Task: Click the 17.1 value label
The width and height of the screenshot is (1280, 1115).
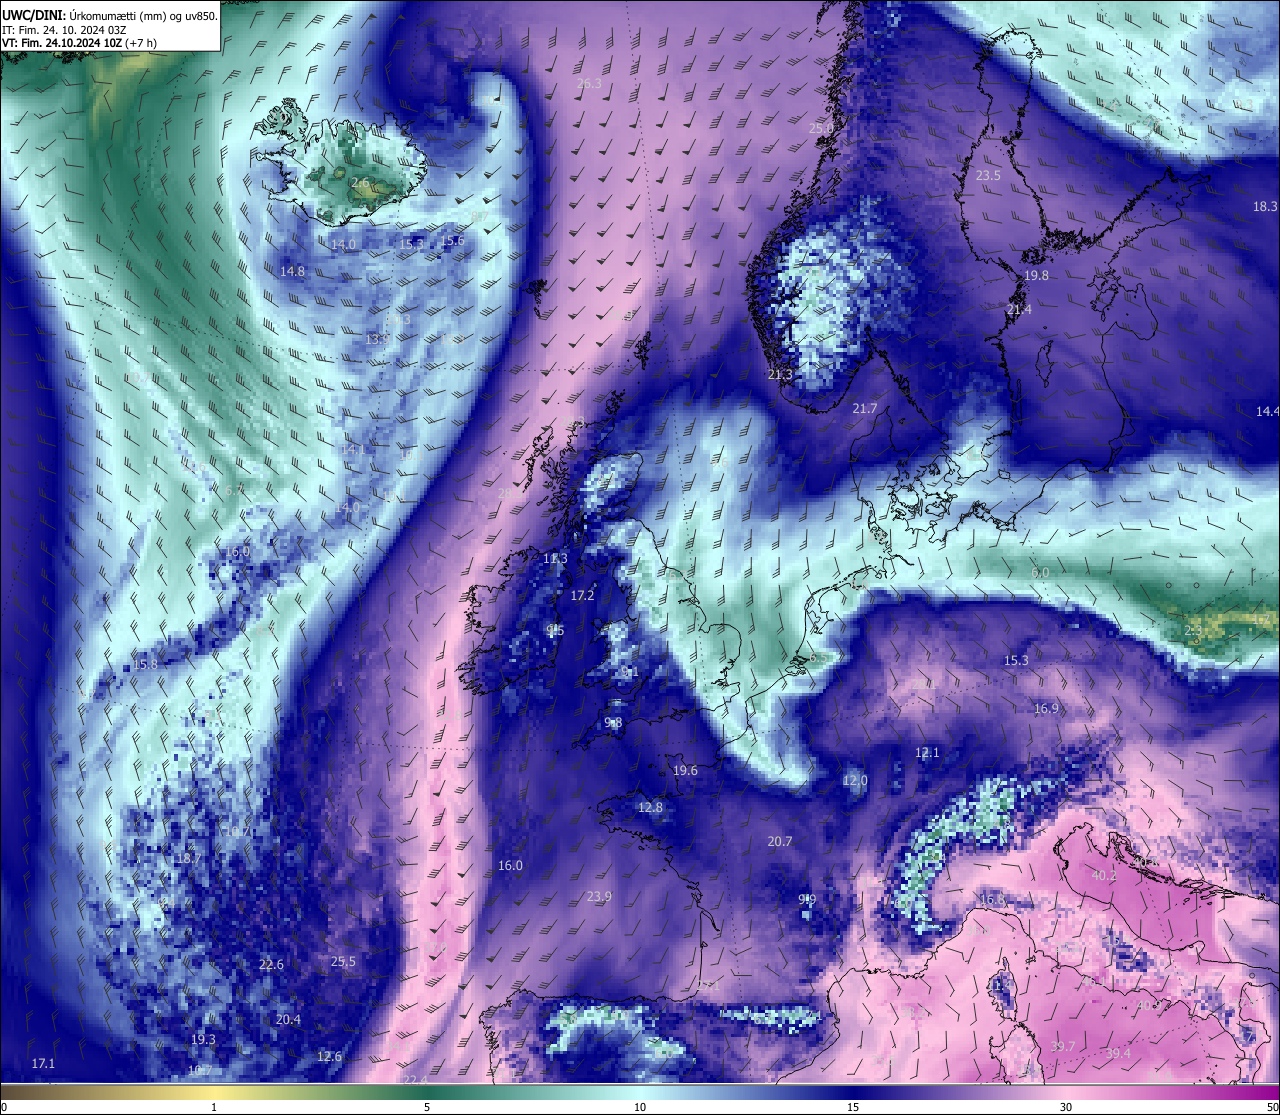Action: pos(43,1062)
